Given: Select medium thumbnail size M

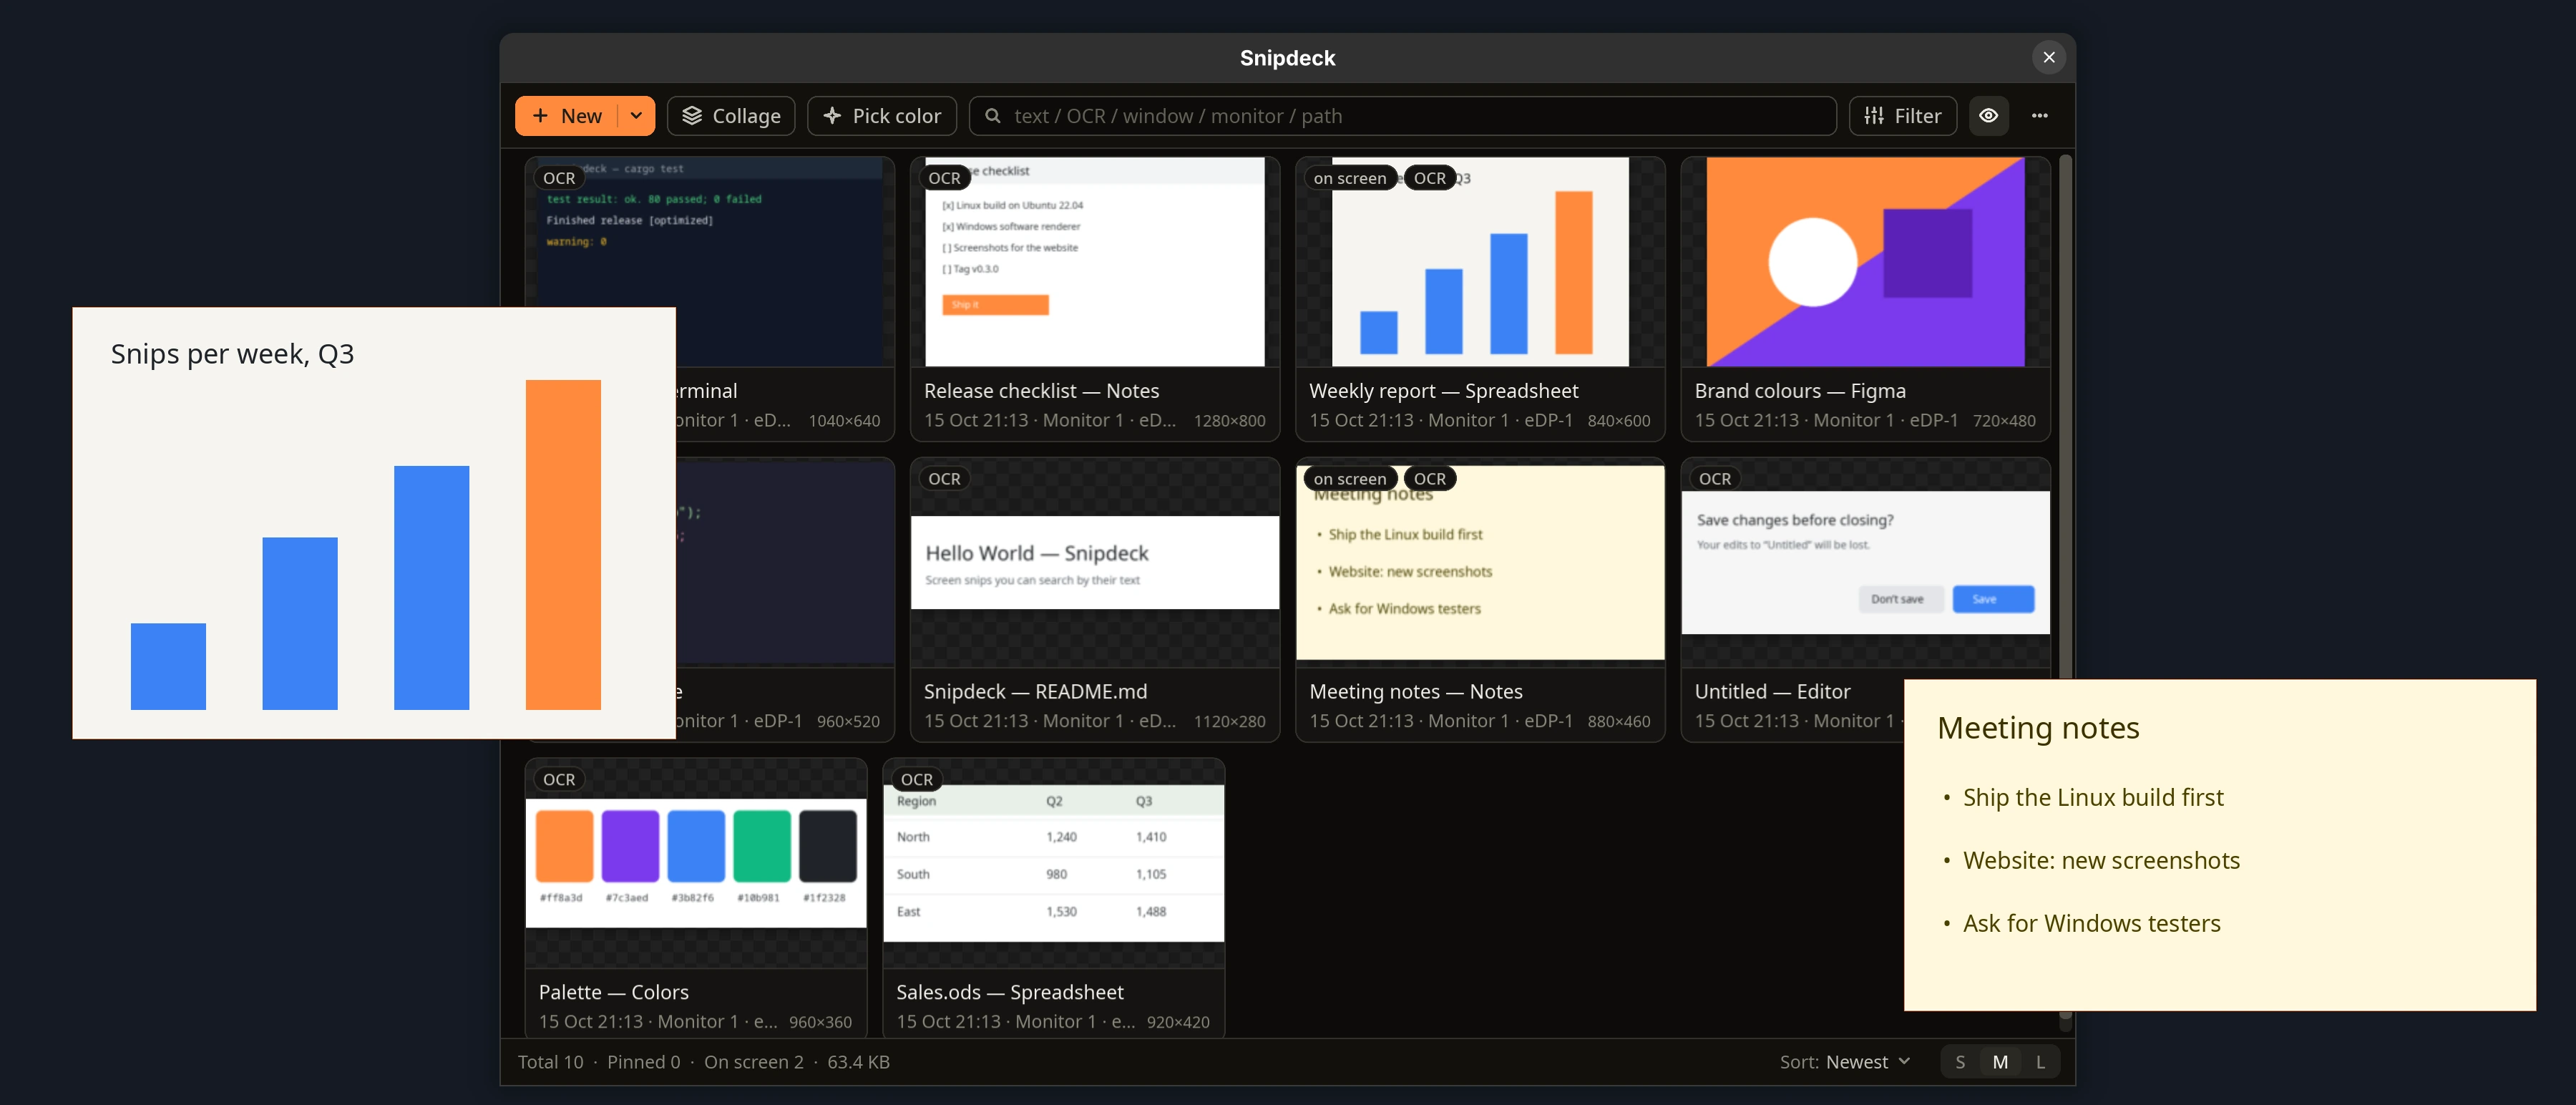Looking at the screenshot, I should point(1999,1062).
